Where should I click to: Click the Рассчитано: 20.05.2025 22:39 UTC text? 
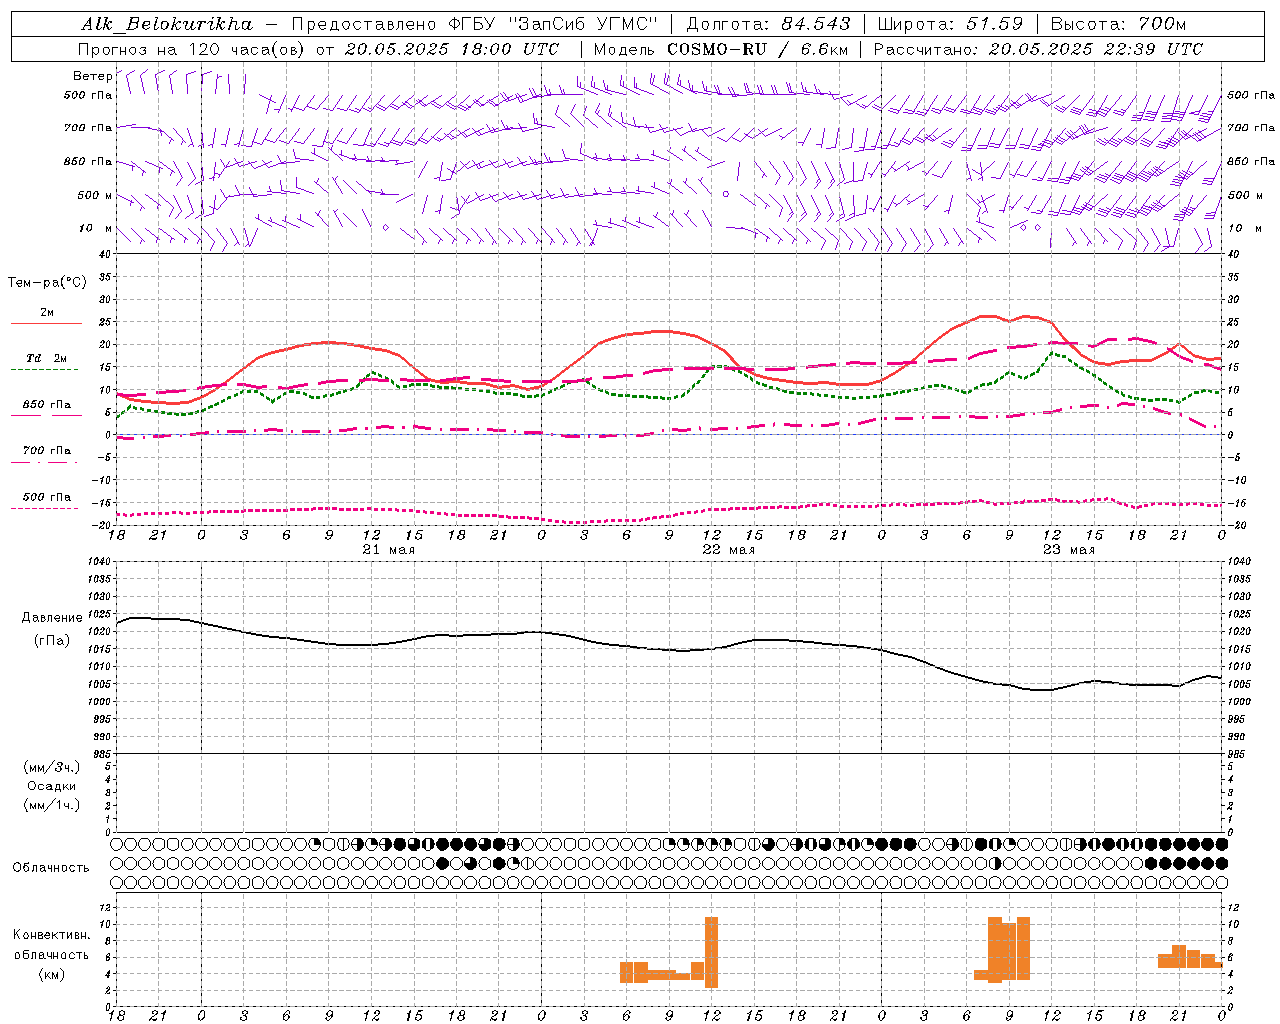point(1038,49)
